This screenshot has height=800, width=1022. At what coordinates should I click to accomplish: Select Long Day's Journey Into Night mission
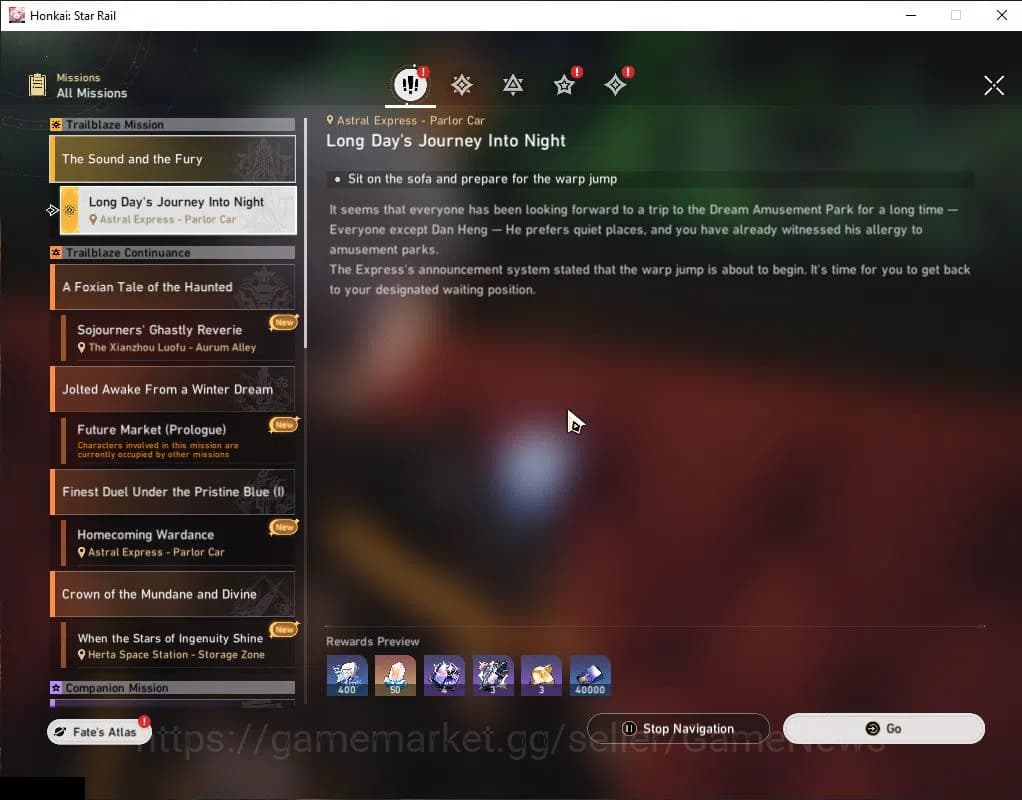click(178, 210)
